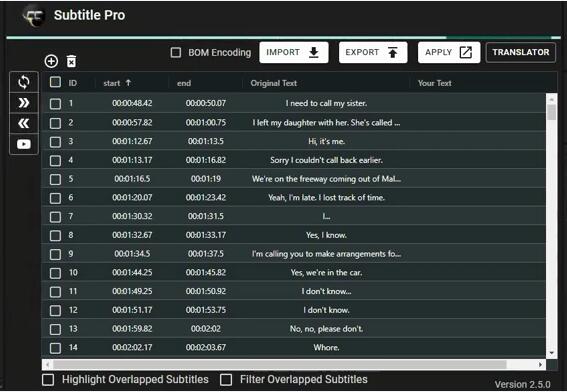Check the checkbox for subtitle row 13
Image resolution: width=567 pixels, height=392 pixels.
[x=55, y=329]
